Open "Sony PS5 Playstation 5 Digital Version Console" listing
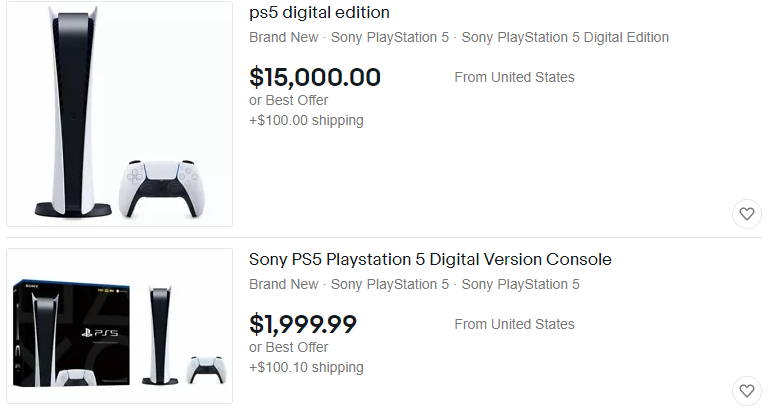The width and height of the screenshot is (776, 408). coord(430,260)
